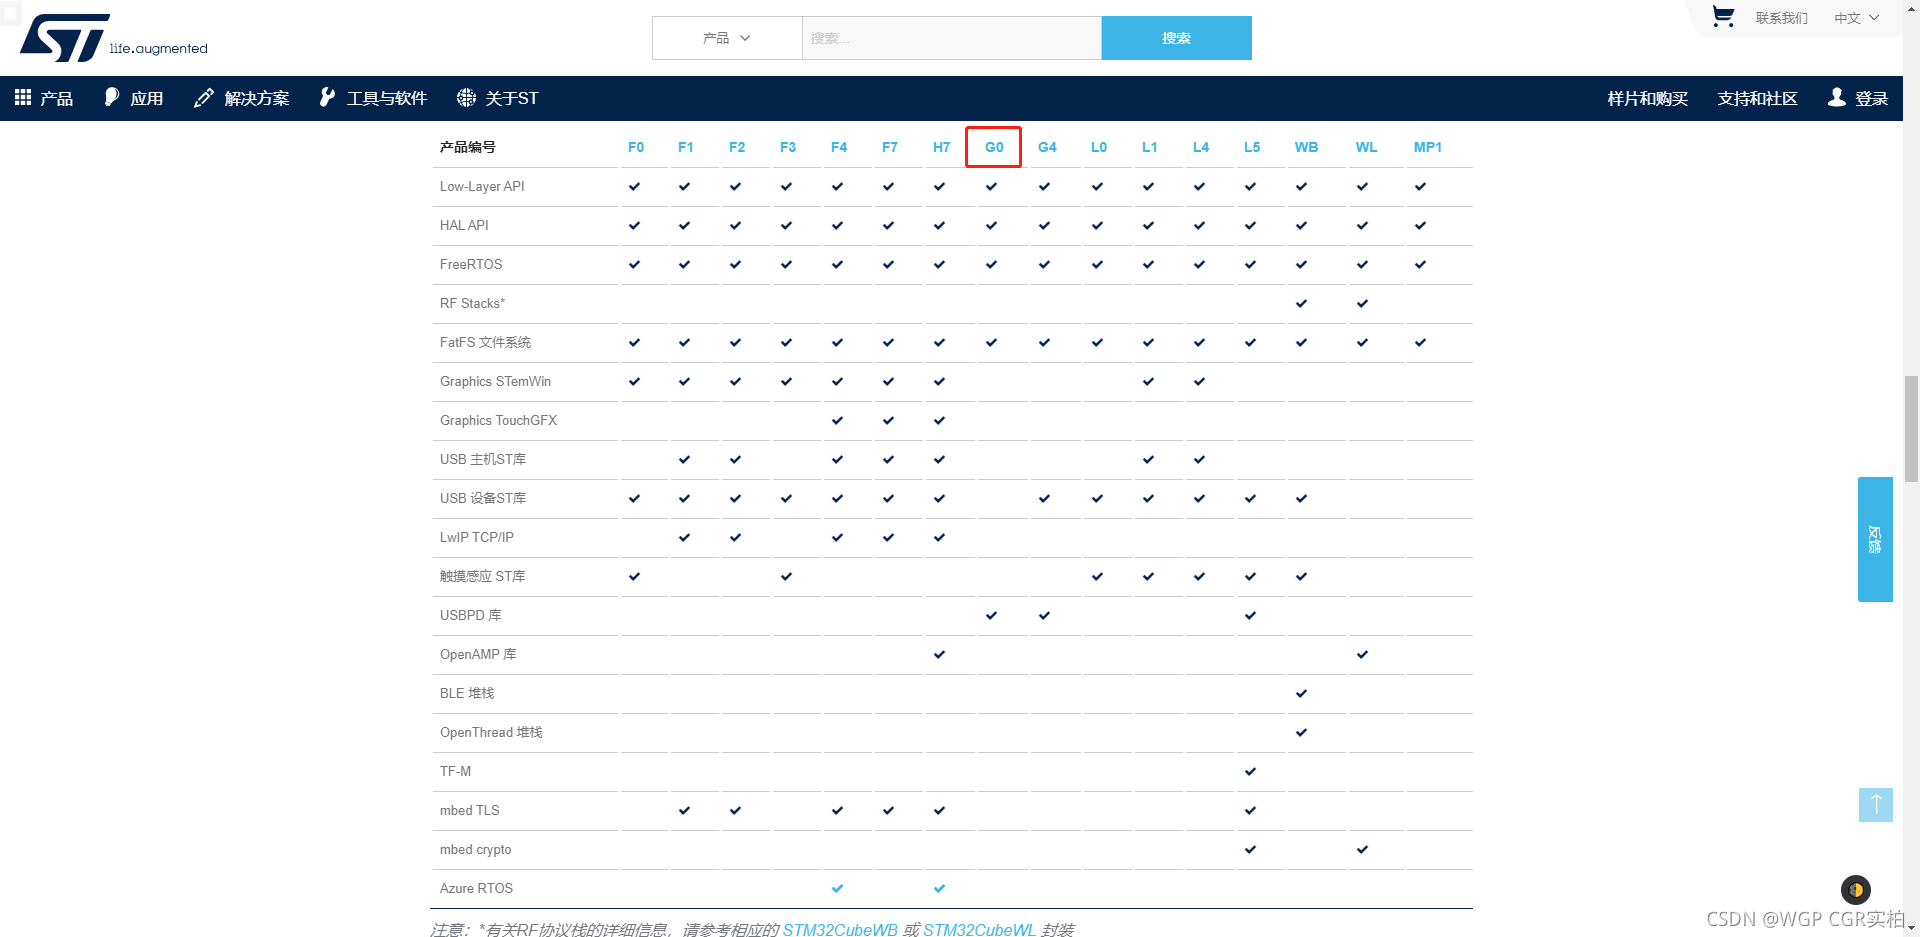Open the F7 product series link

(890, 147)
